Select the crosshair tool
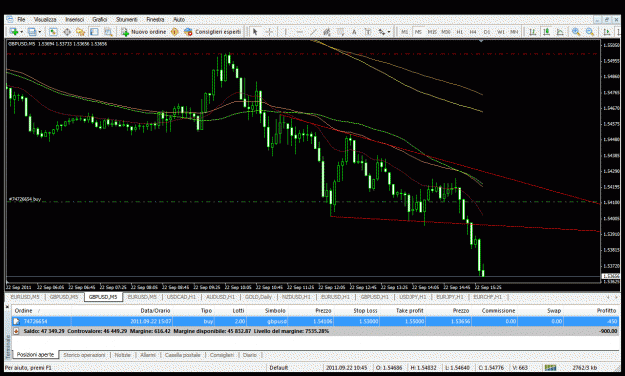Image resolution: width=625 pixels, height=376 pixels. pos(269,31)
